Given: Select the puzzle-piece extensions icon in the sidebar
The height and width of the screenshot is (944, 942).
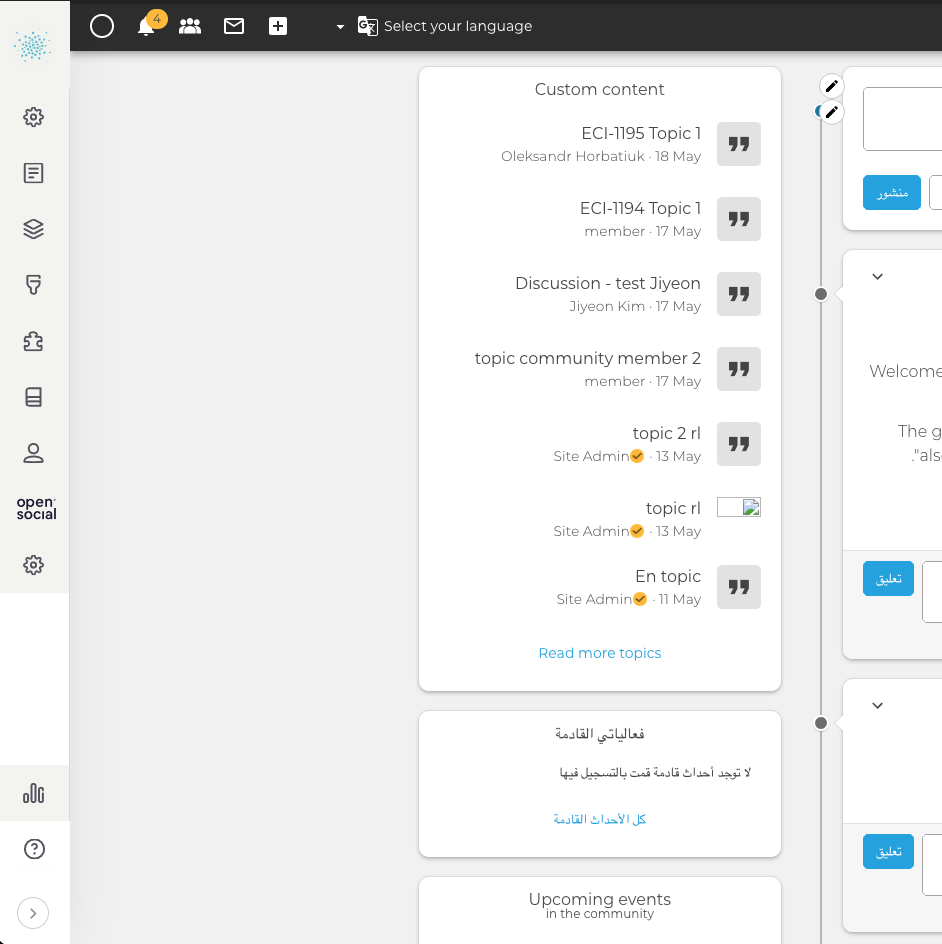Looking at the screenshot, I should (33, 341).
